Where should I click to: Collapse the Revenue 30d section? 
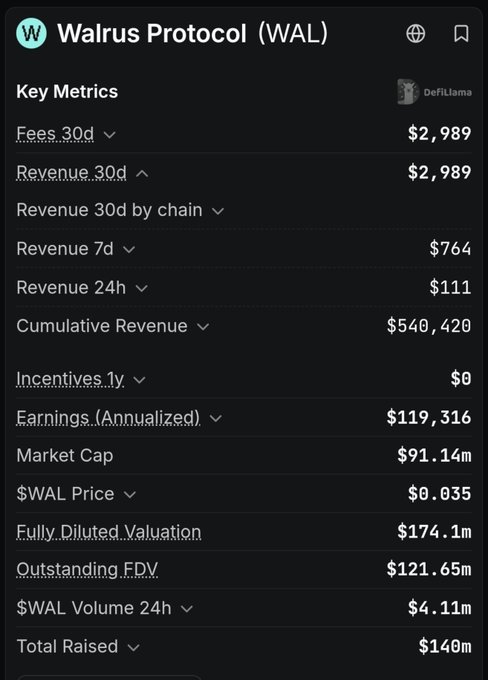tap(142, 174)
